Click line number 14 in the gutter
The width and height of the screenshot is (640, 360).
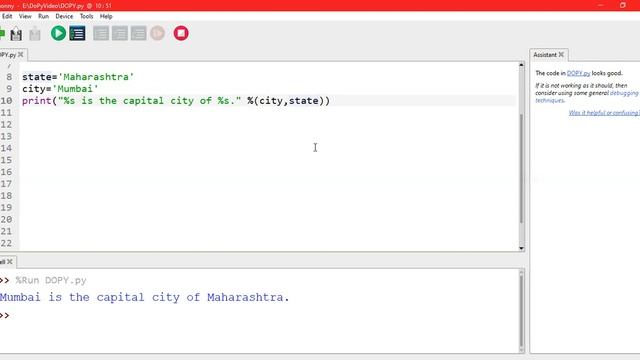click(6, 148)
